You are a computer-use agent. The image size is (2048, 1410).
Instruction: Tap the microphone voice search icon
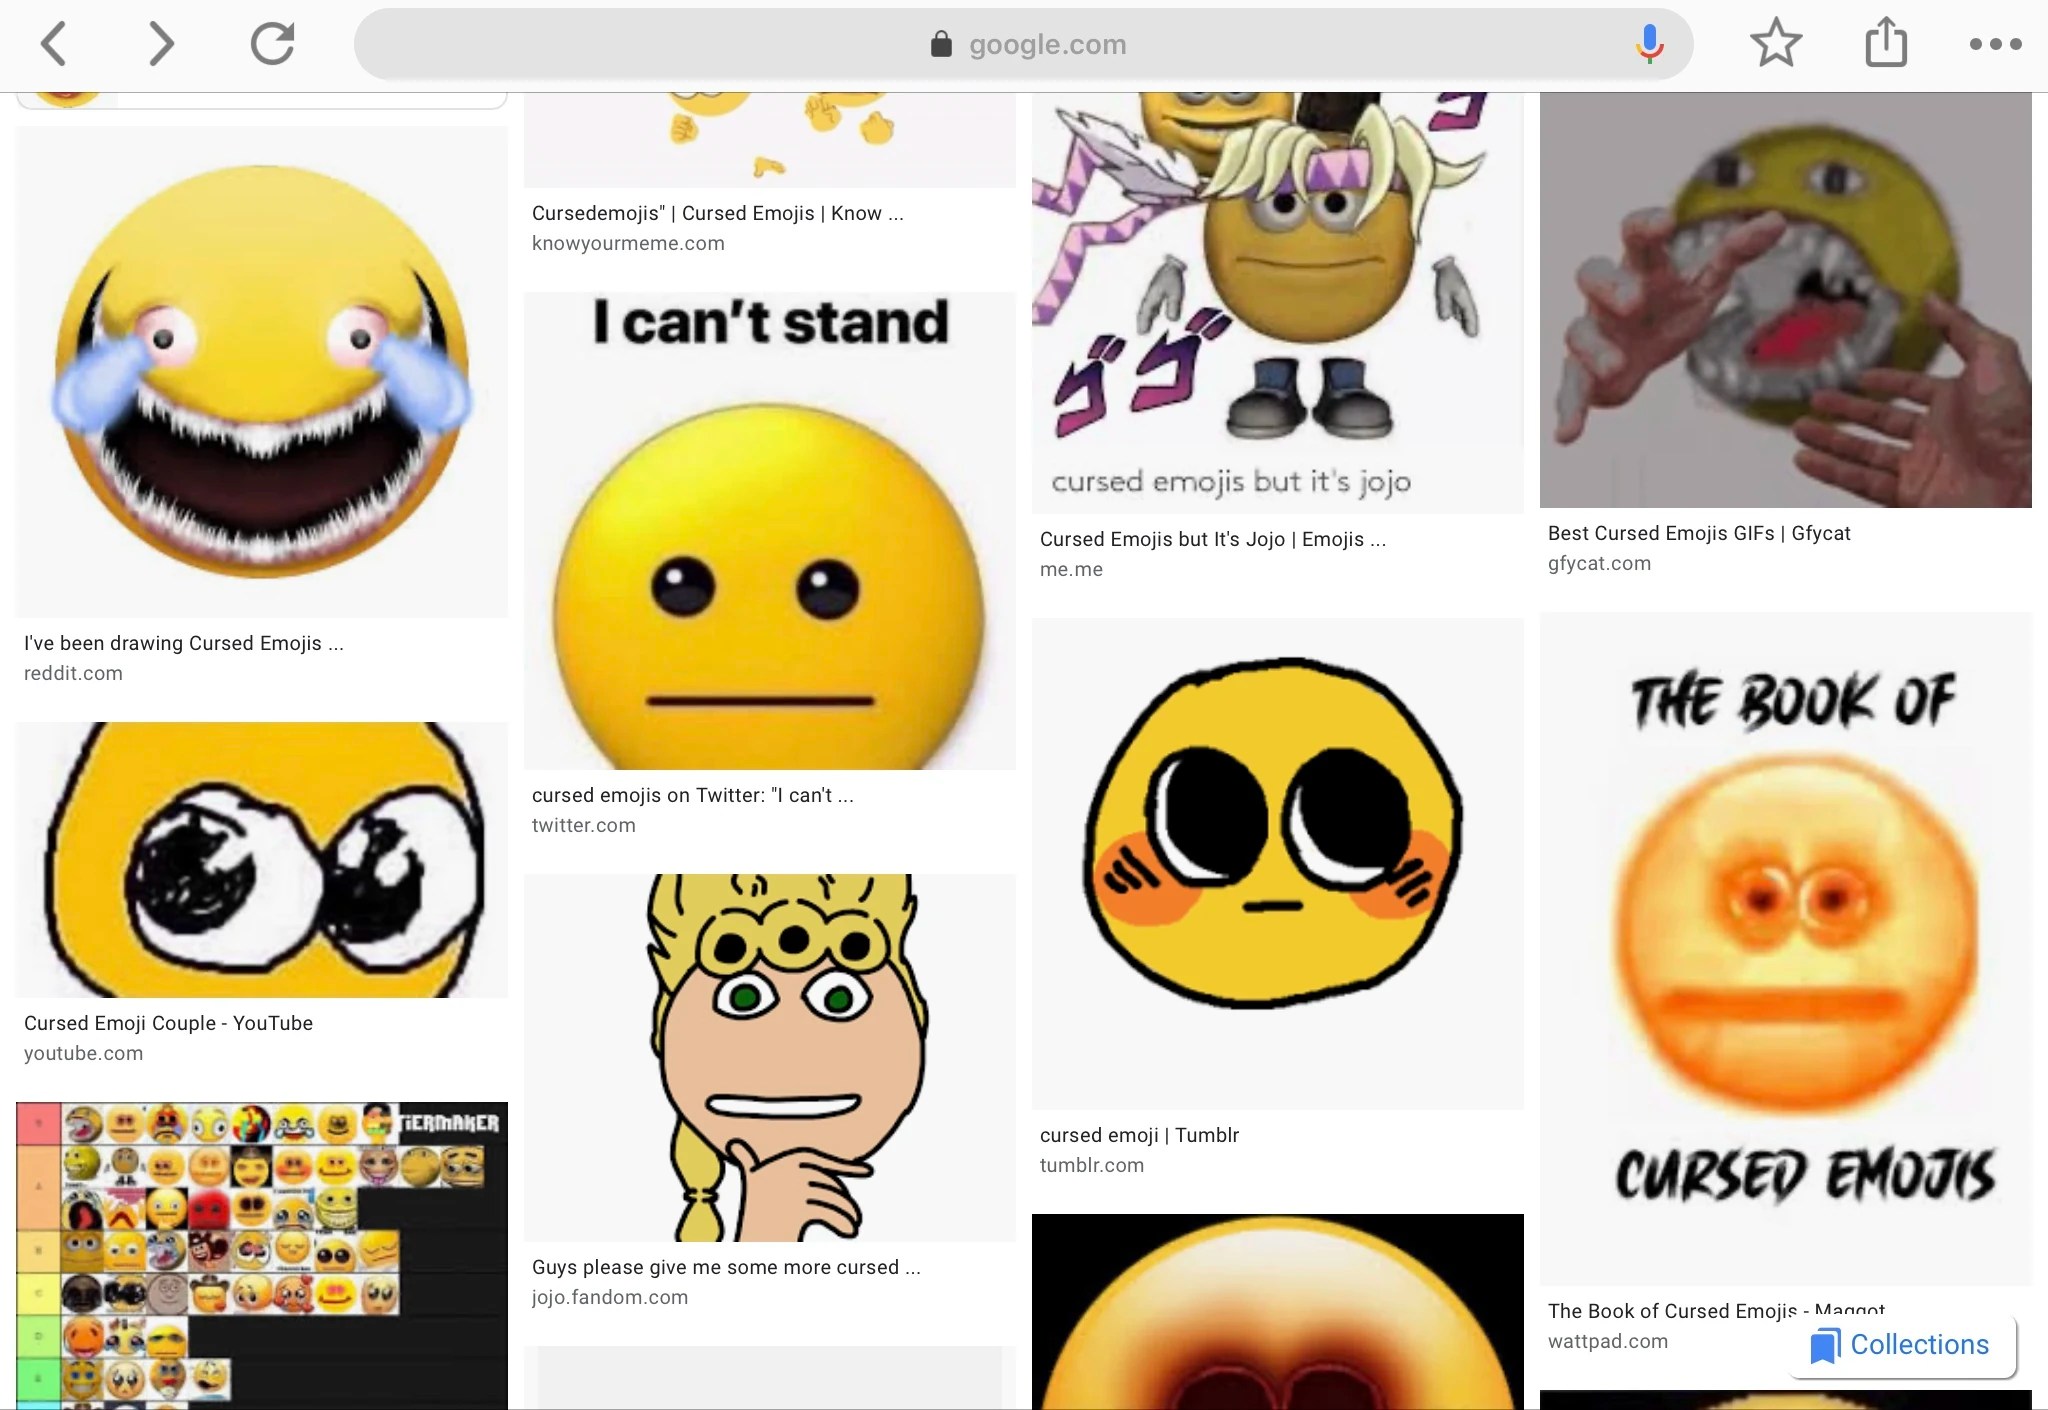(x=1649, y=44)
